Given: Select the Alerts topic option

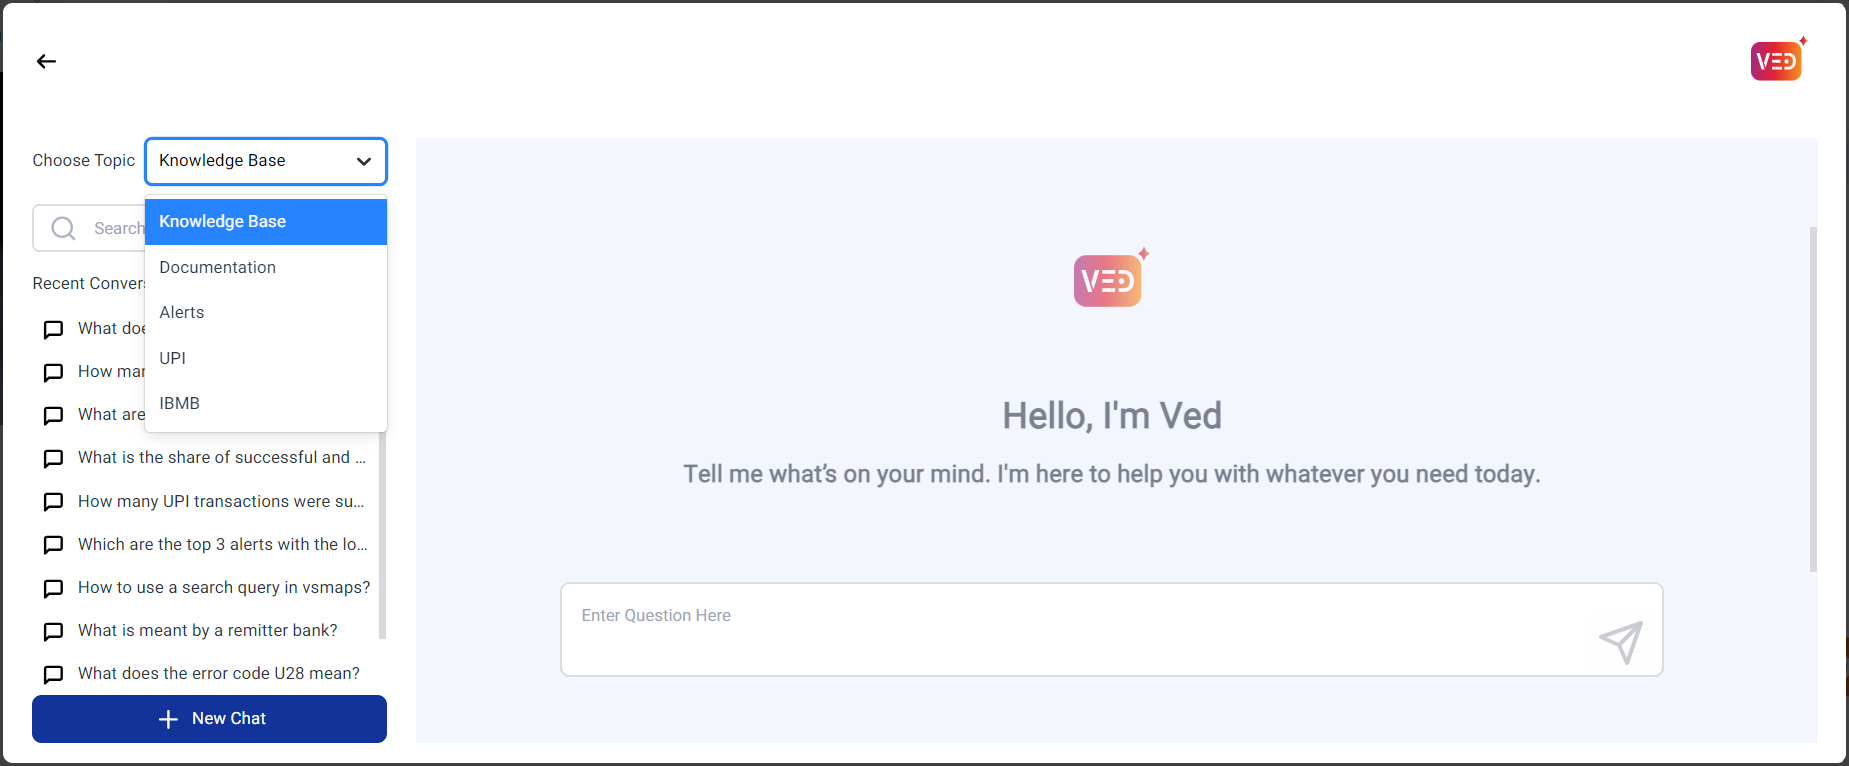Looking at the screenshot, I should click(x=182, y=312).
